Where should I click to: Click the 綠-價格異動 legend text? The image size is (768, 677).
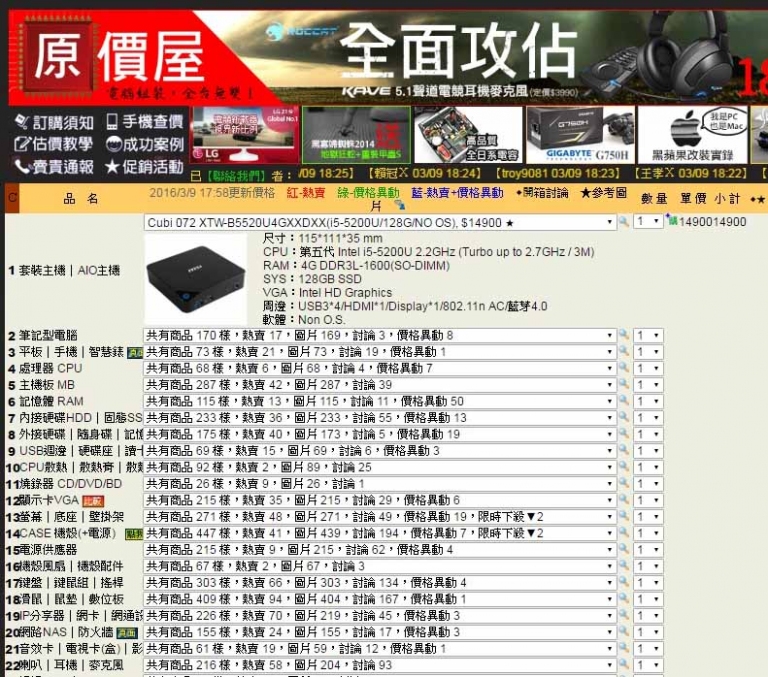coord(368,193)
